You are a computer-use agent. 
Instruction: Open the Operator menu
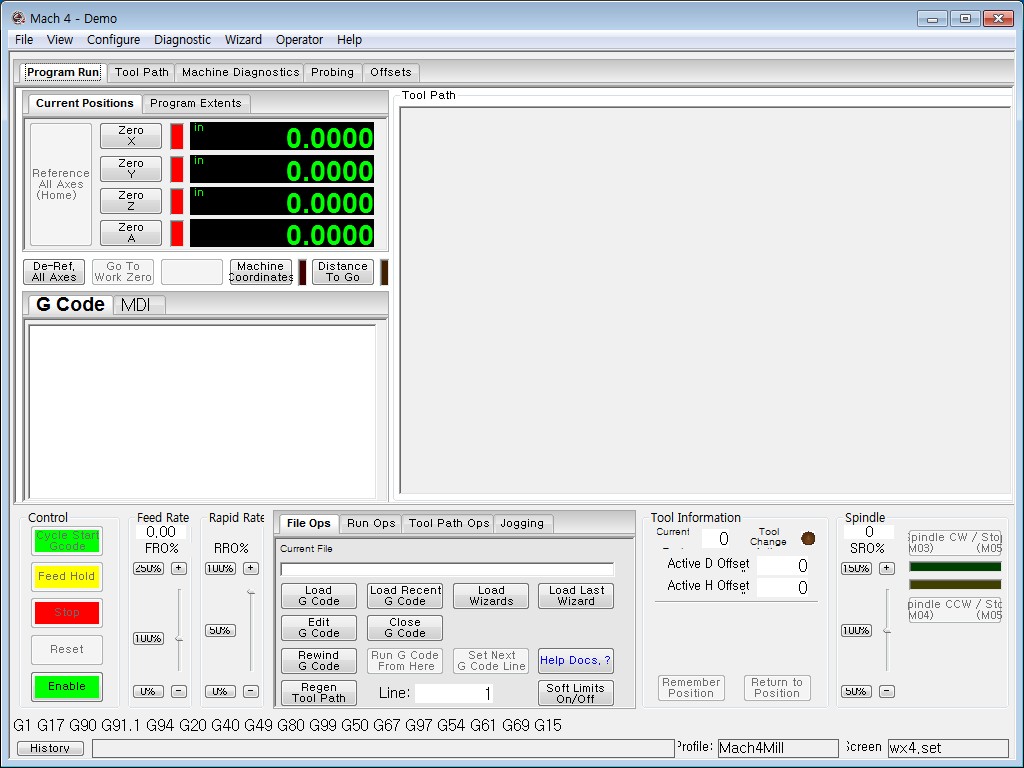[x=299, y=40]
